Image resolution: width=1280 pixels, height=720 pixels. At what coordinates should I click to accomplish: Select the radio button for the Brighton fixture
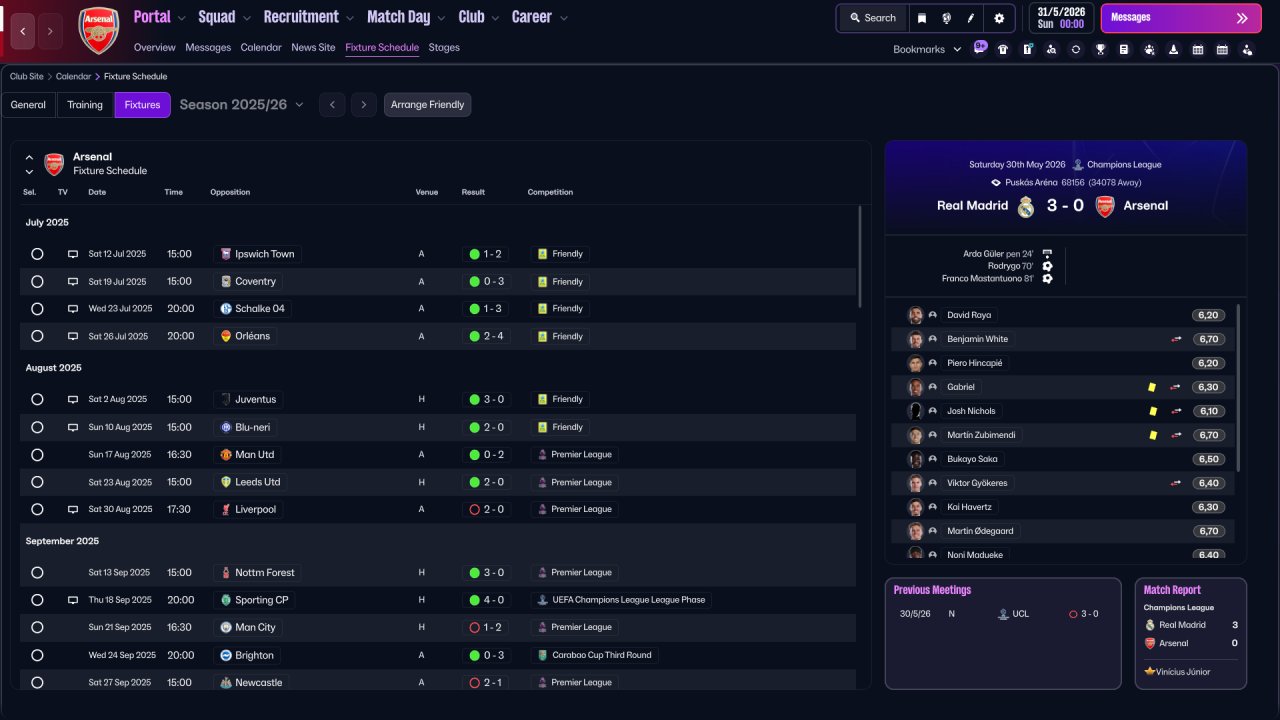37,656
